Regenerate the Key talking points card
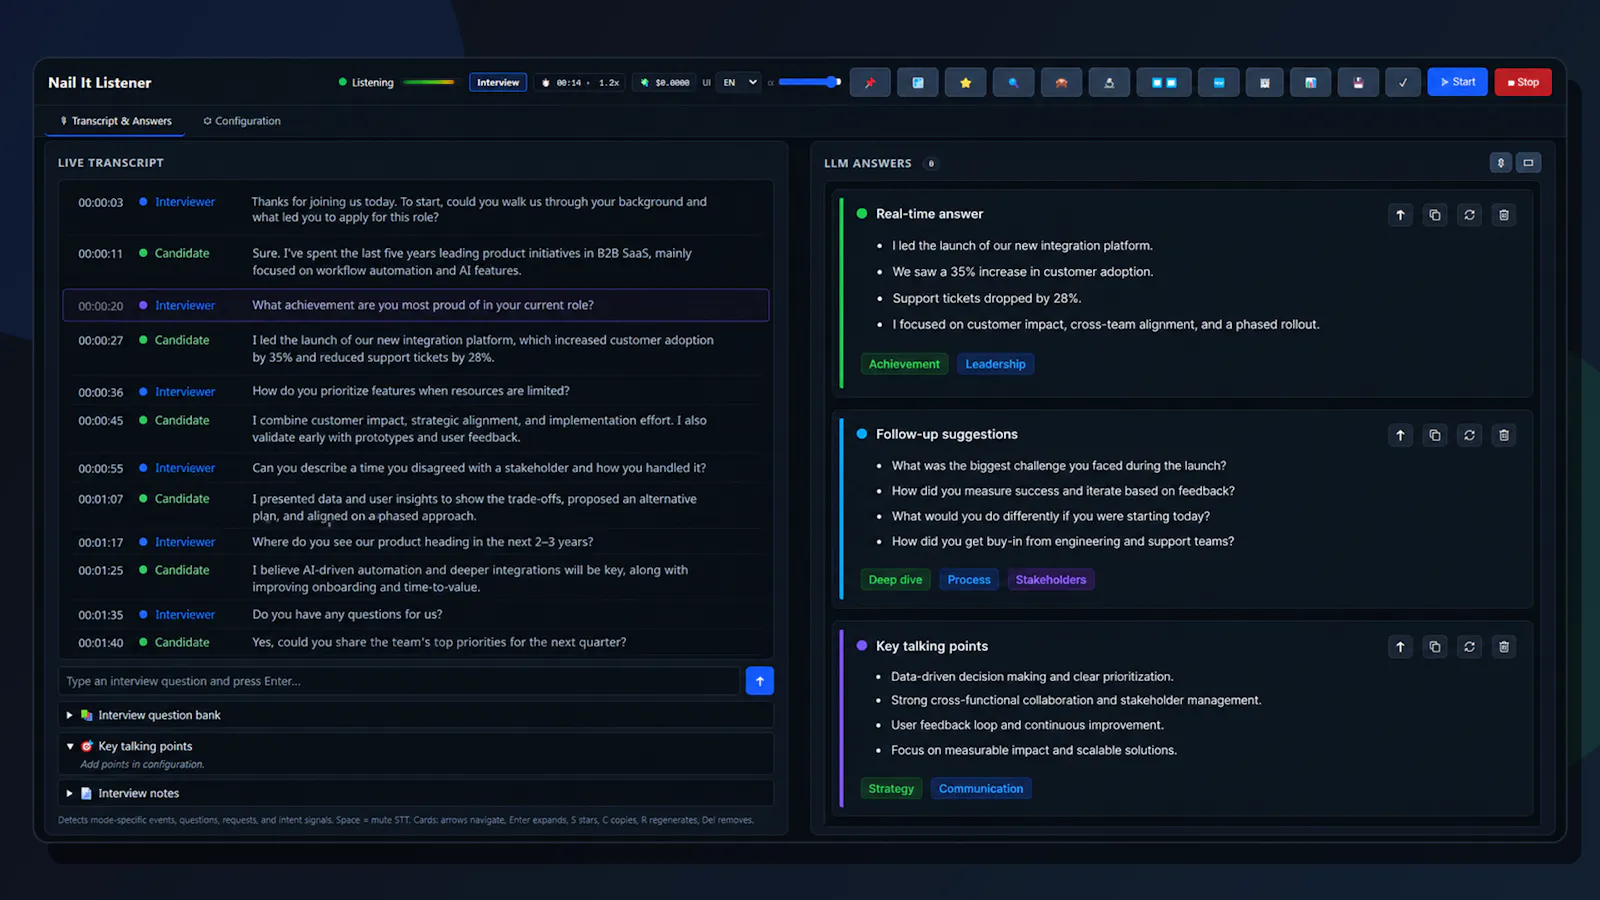 pos(1469,647)
